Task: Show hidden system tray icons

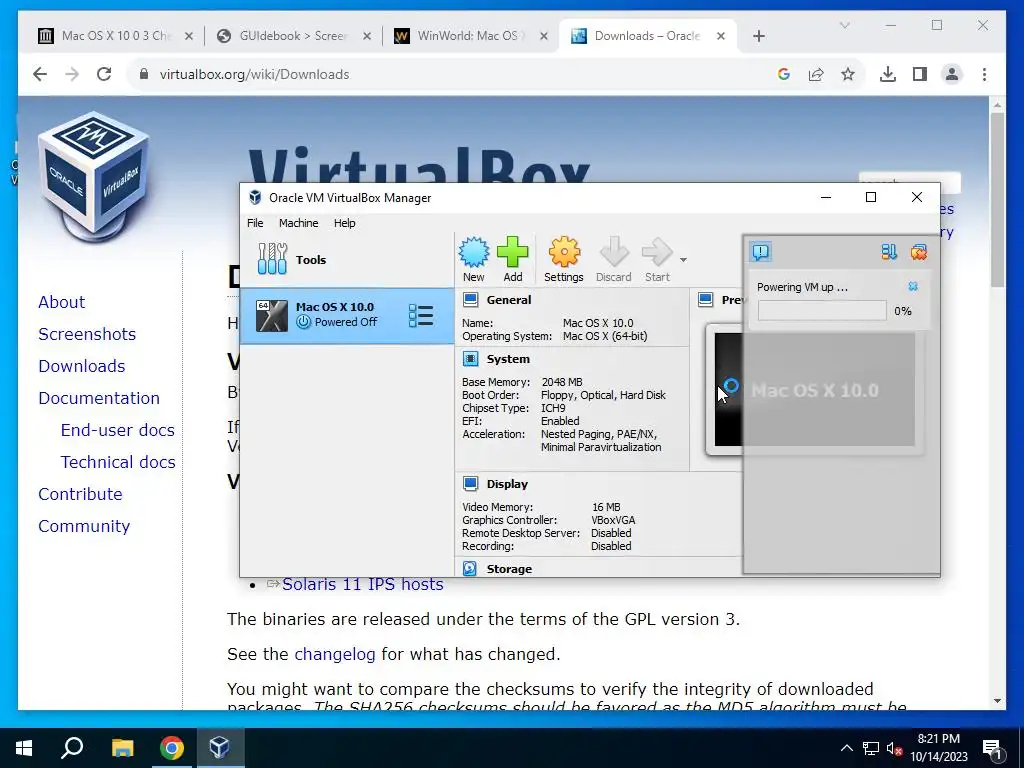Action: tap(846, 748)
